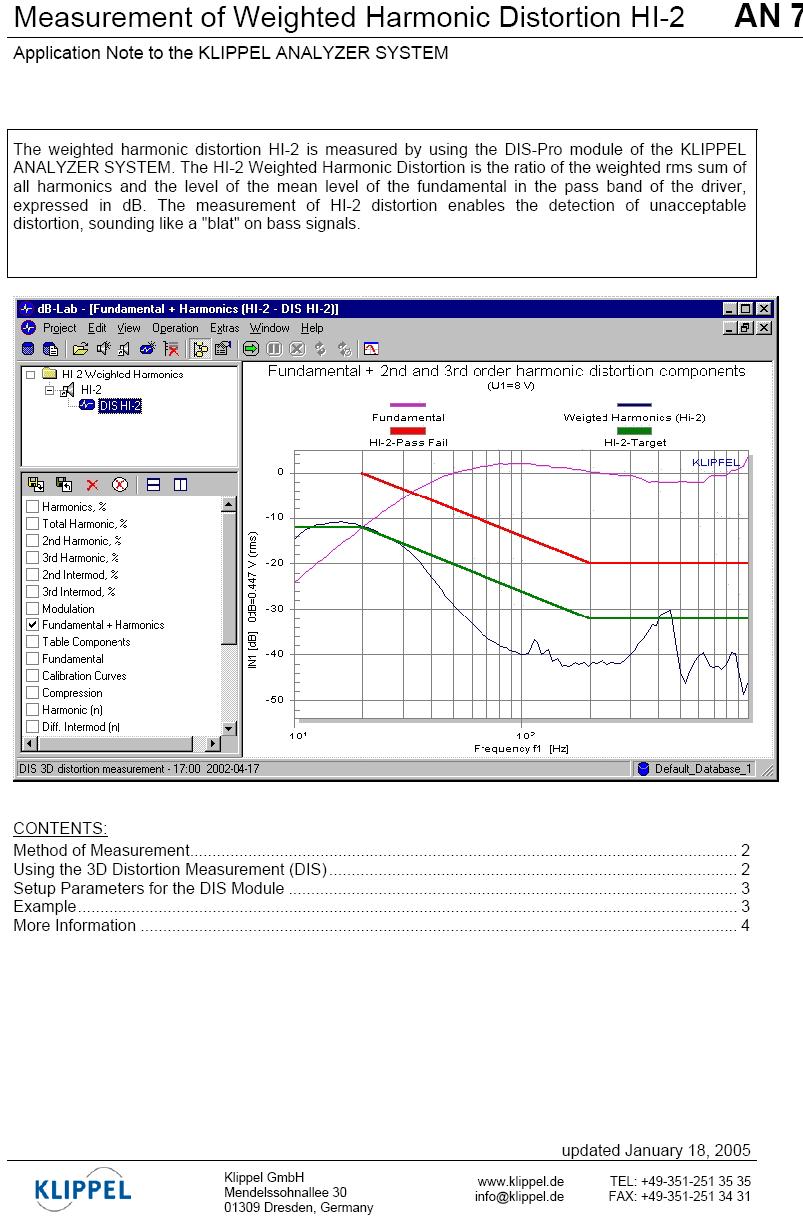The image size is (803, 1216).
Task: Enable the Harmonics, % checkbox
Action: tap(33, 507)
